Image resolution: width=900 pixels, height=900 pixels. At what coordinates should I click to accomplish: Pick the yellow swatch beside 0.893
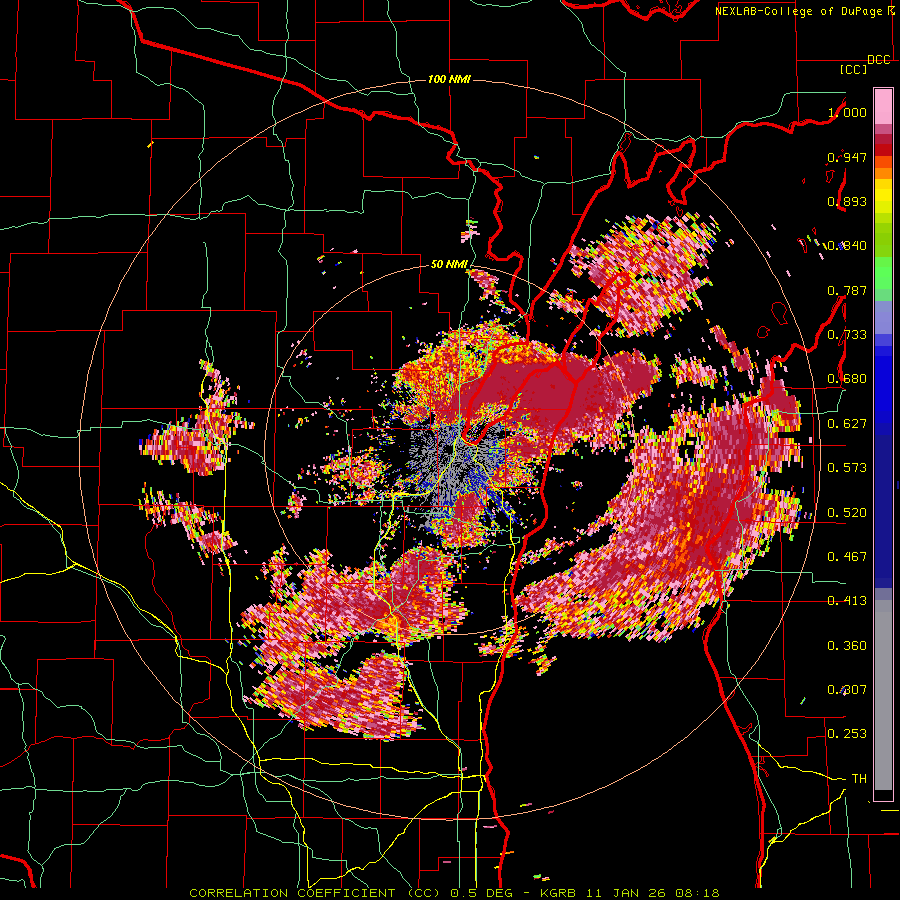pos(883,200)
